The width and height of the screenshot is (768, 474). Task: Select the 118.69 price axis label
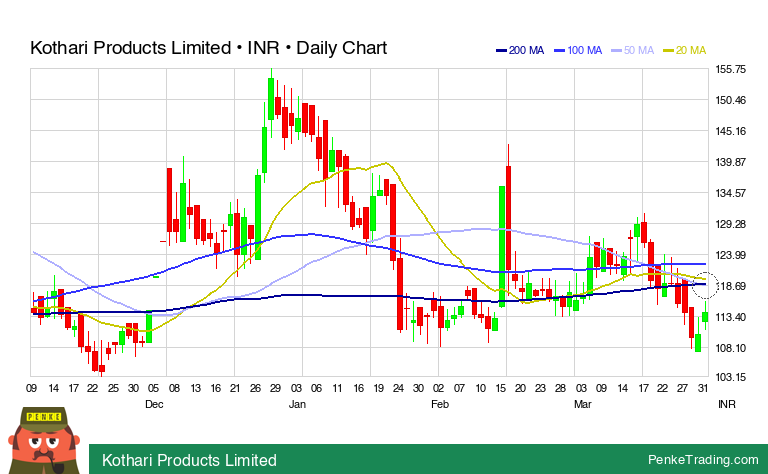731,286
